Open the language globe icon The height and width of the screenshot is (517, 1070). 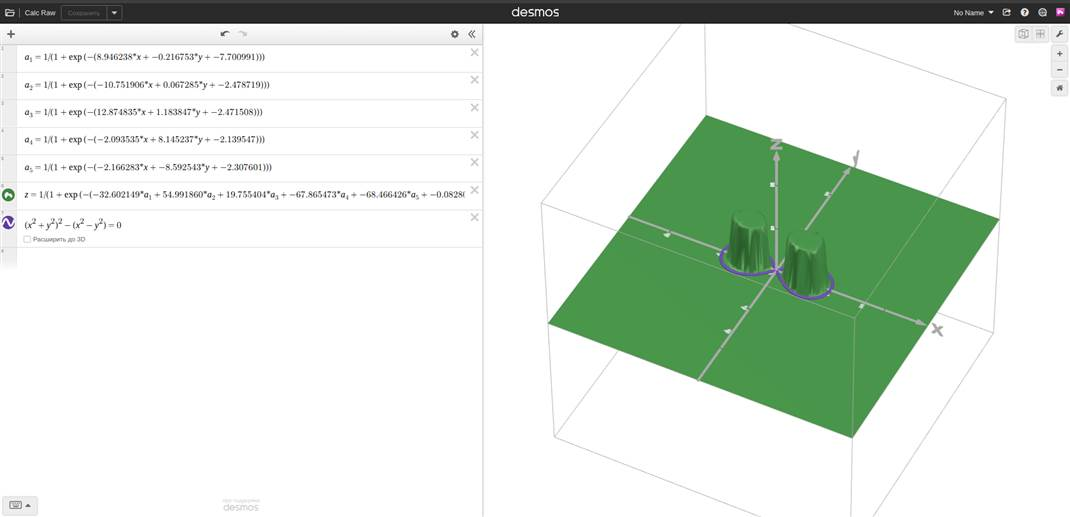1042,12
